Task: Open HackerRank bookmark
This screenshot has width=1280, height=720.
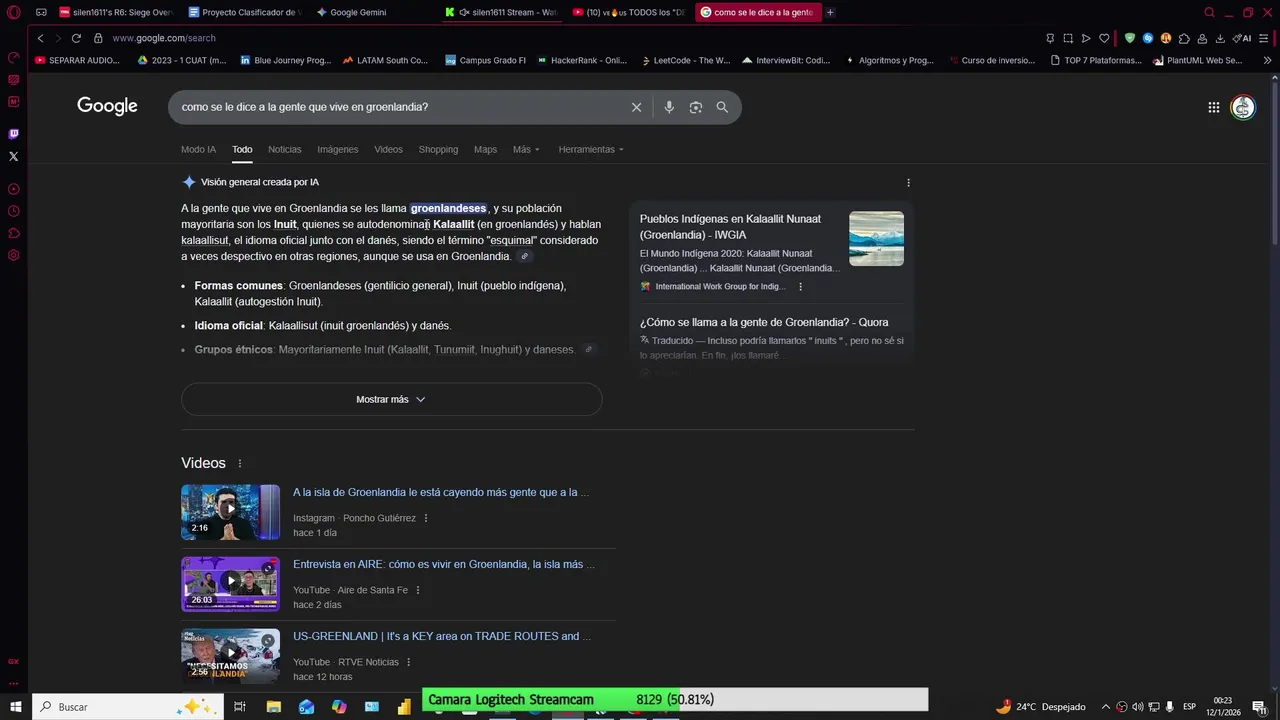Action: (581, 60)
